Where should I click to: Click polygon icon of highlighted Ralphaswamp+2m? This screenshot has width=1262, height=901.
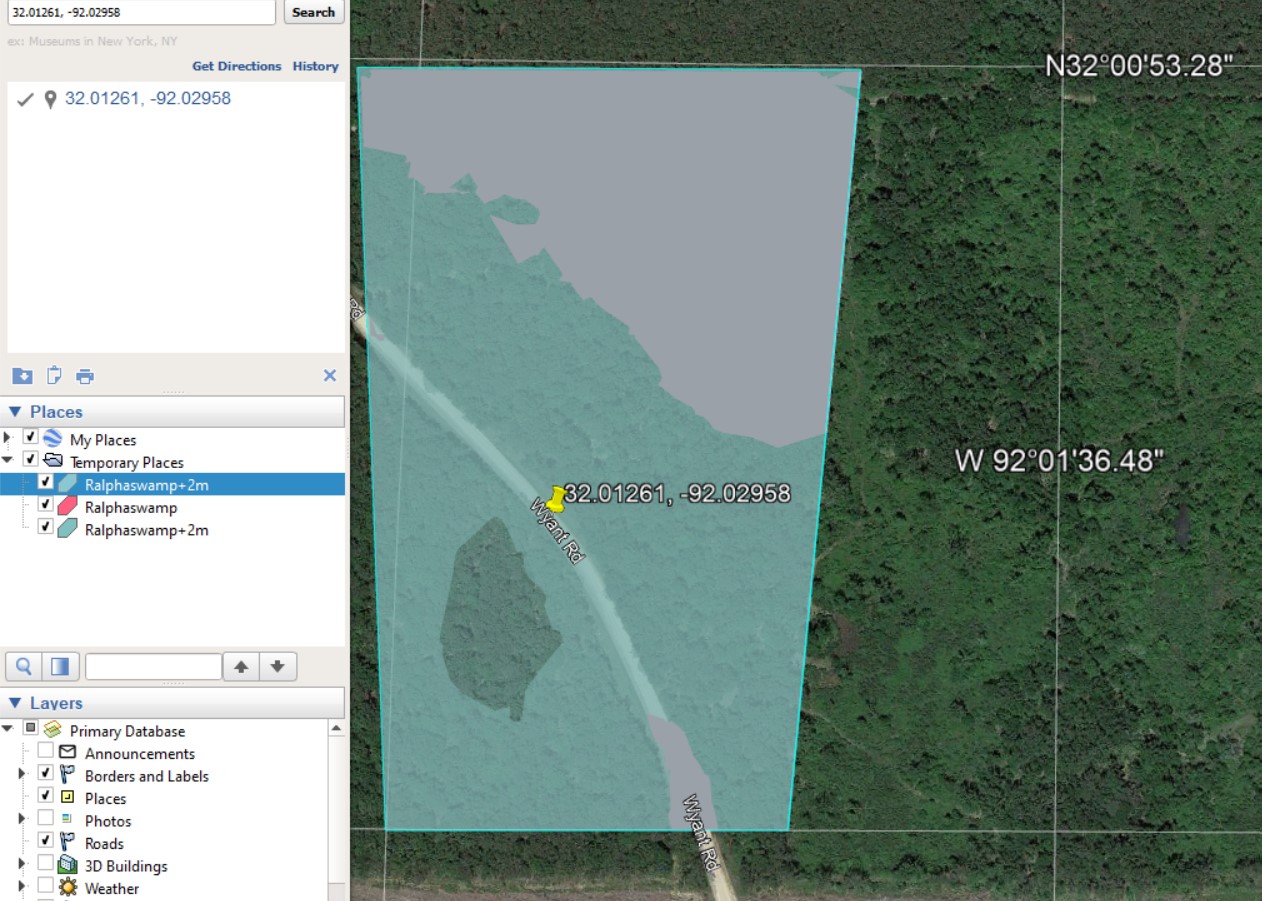(x=68, y=484)
